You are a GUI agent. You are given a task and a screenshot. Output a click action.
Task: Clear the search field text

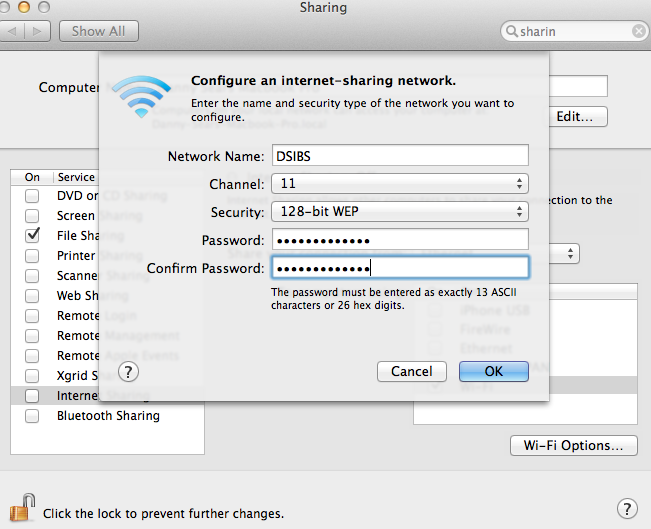click(x=639, y=31)
